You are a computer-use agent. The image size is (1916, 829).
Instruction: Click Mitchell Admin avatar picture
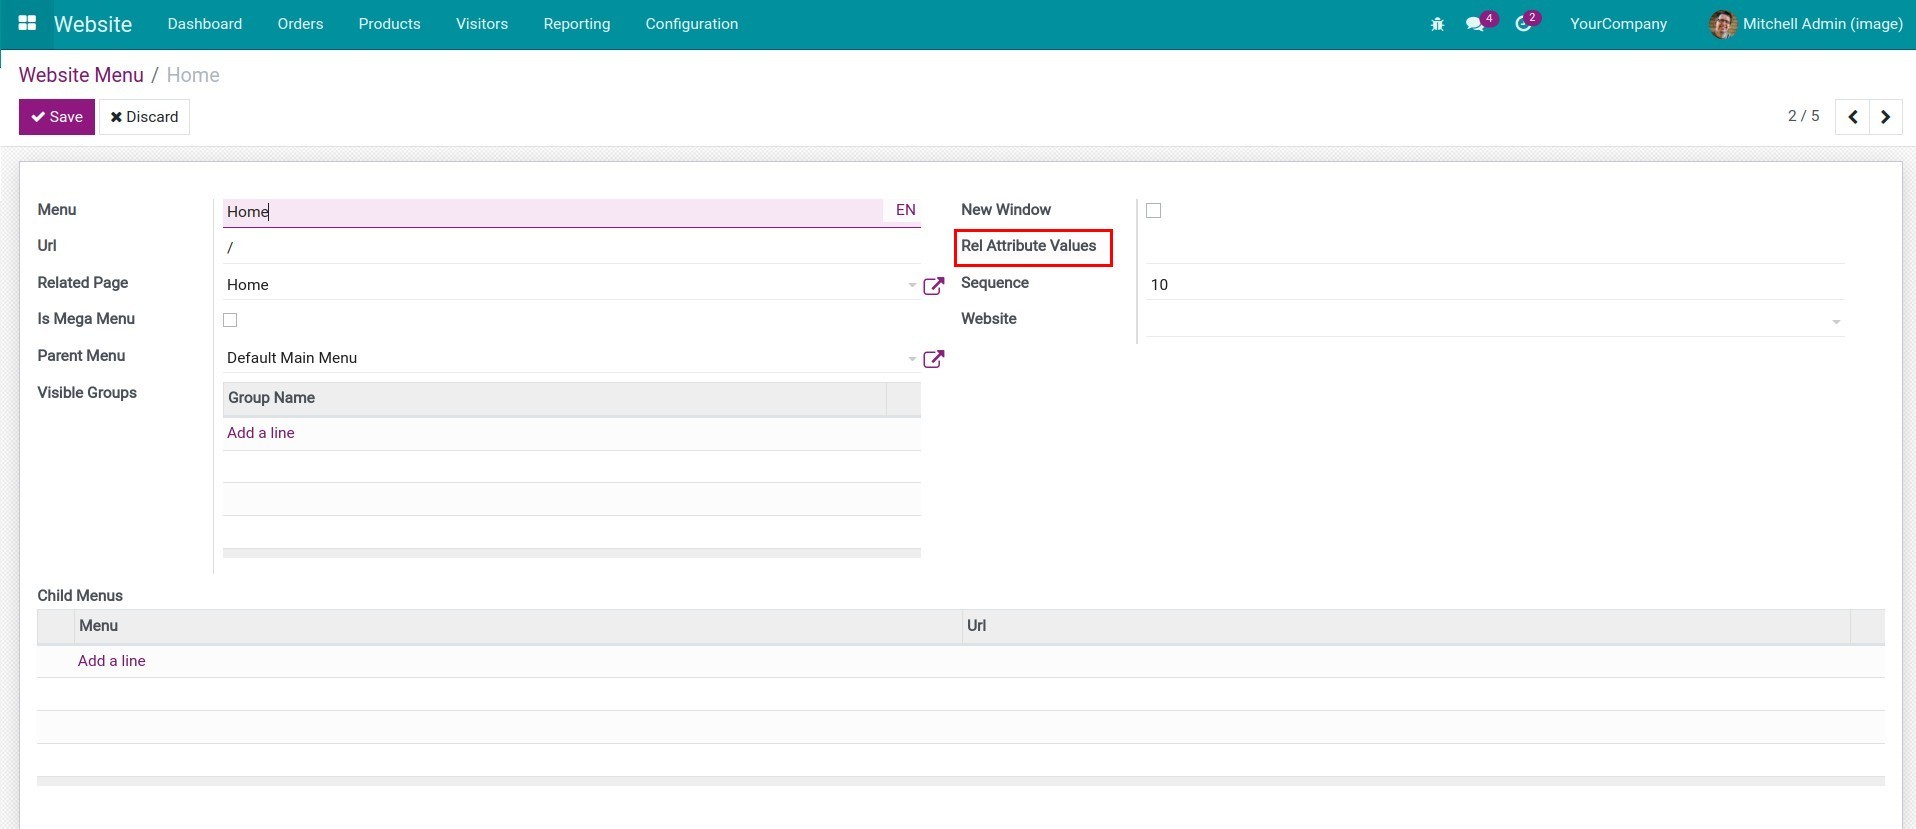tap(1722, 24)
